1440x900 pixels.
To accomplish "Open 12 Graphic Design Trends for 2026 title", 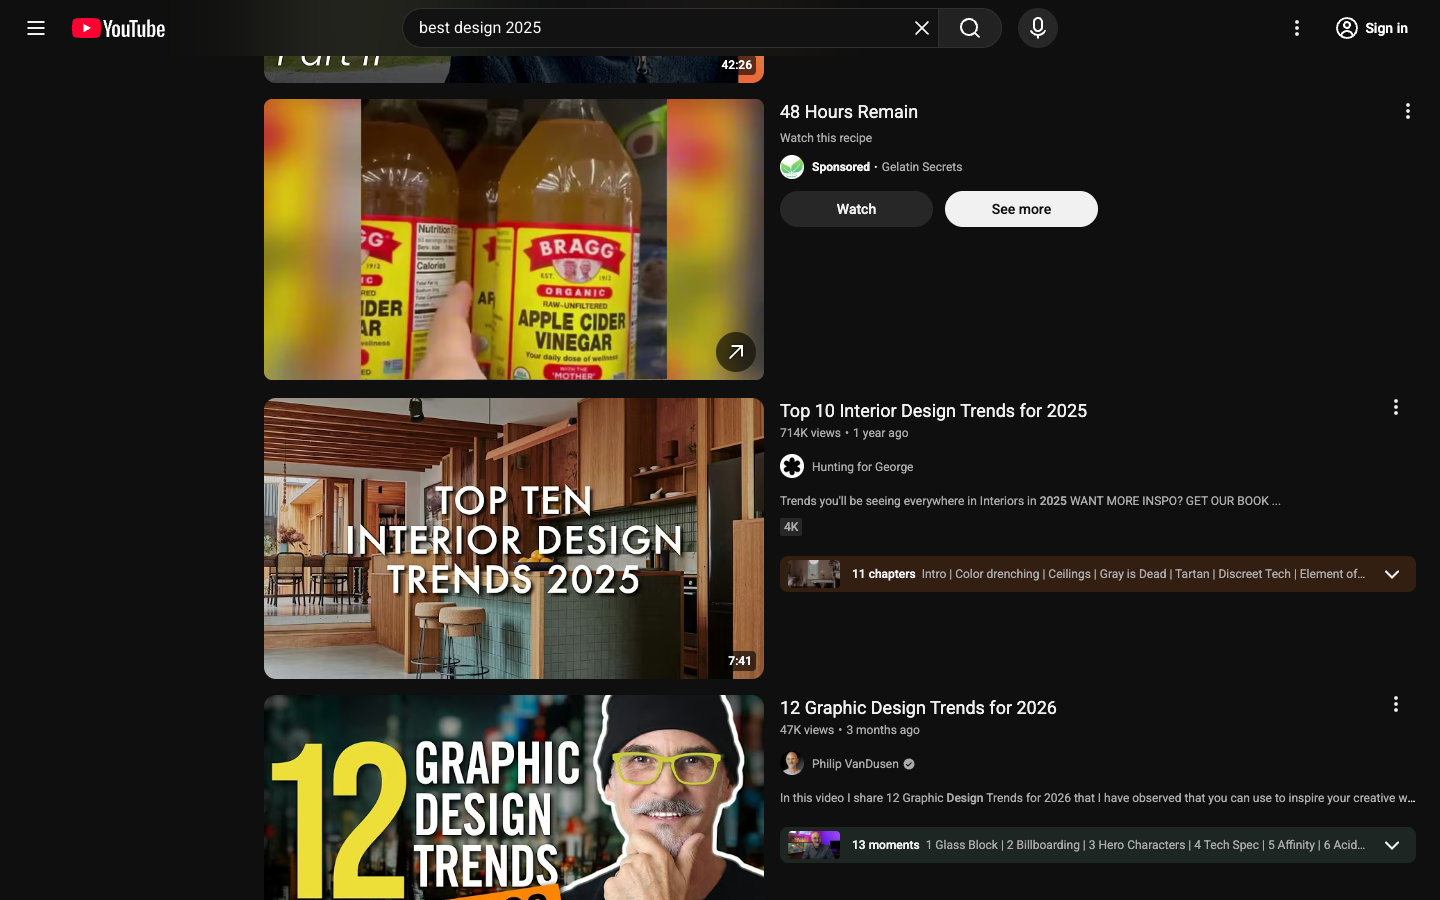I will tap(918, 708).
